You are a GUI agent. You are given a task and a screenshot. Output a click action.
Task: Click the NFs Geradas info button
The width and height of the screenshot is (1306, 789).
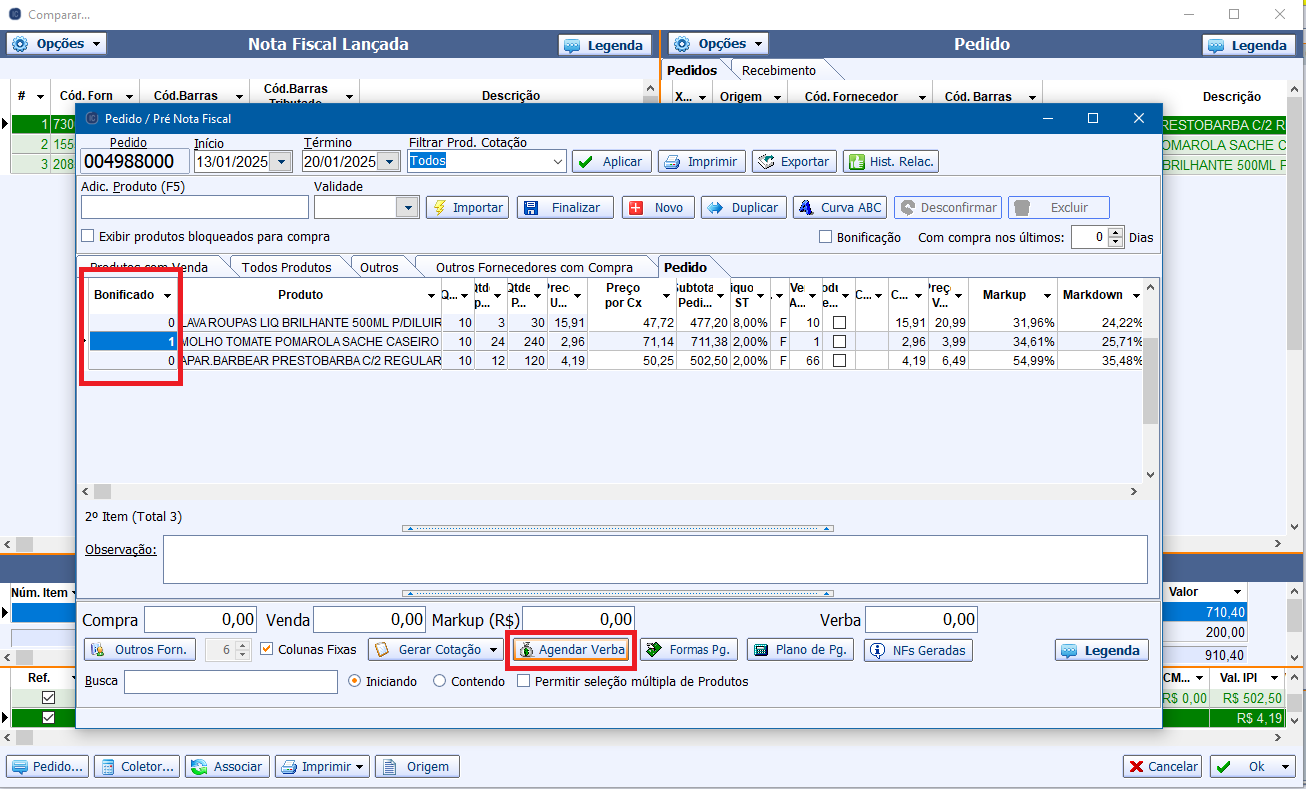point(918,650)
